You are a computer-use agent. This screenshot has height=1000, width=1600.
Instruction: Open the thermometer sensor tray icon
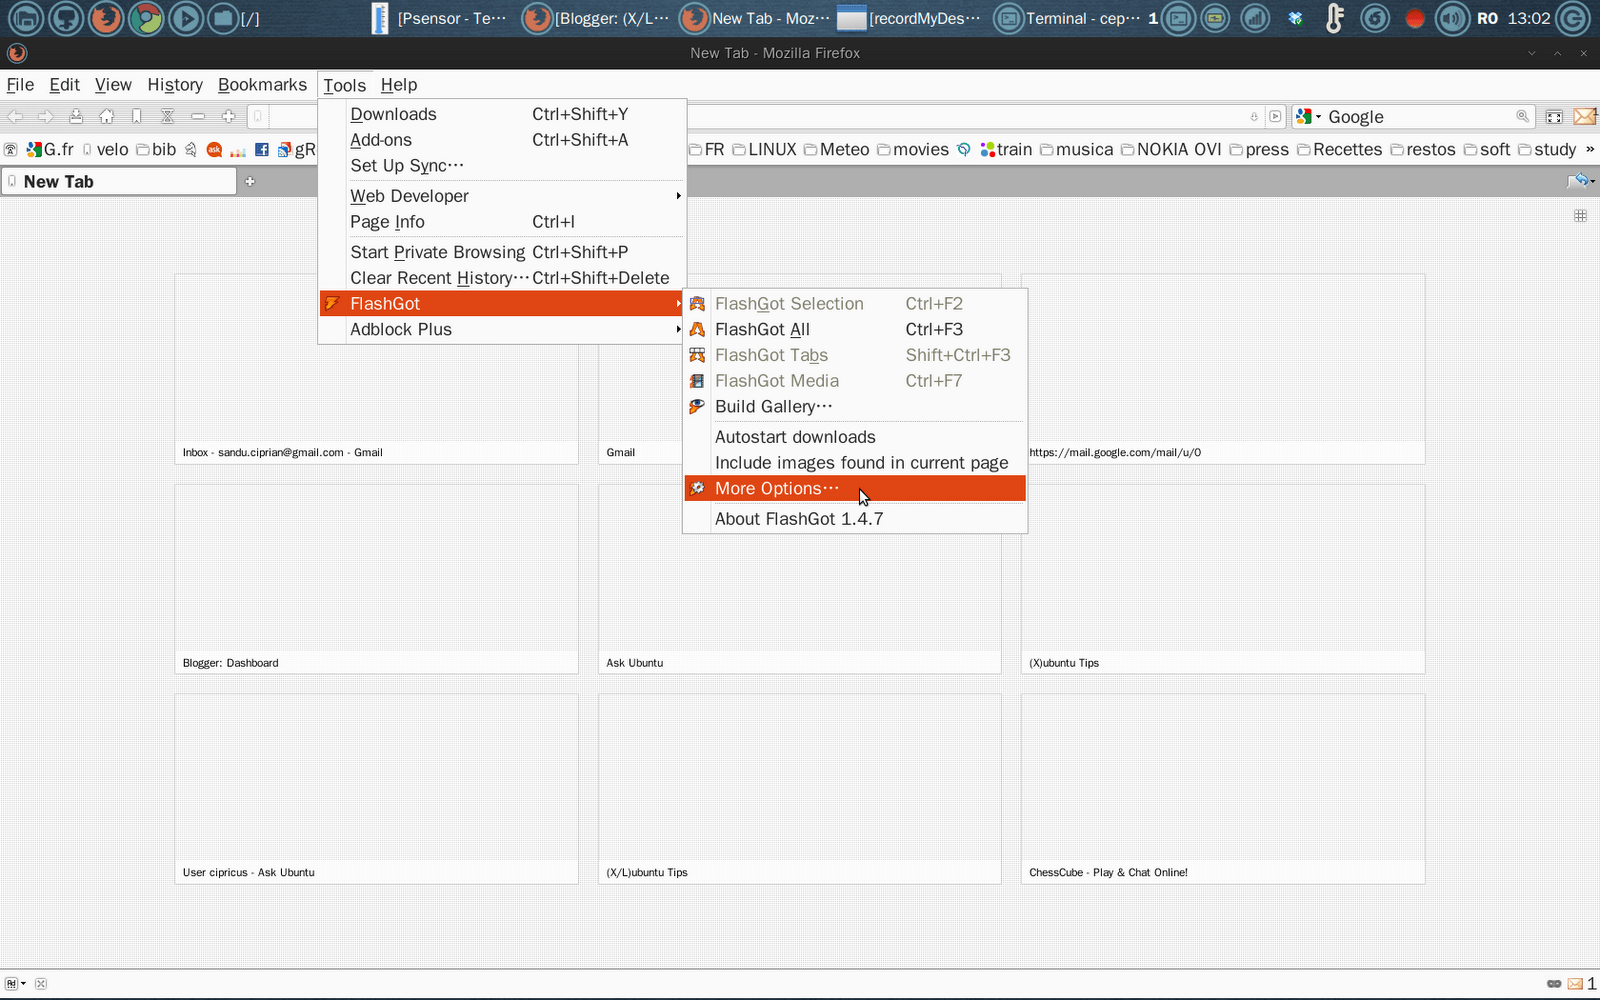click(x=1335, y=18)
